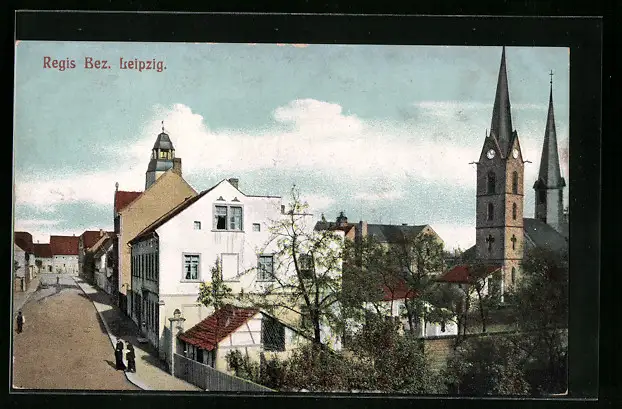Select the tall dark church spire
The width and height of the screenshot is (622, 409).
pos(501,100)
